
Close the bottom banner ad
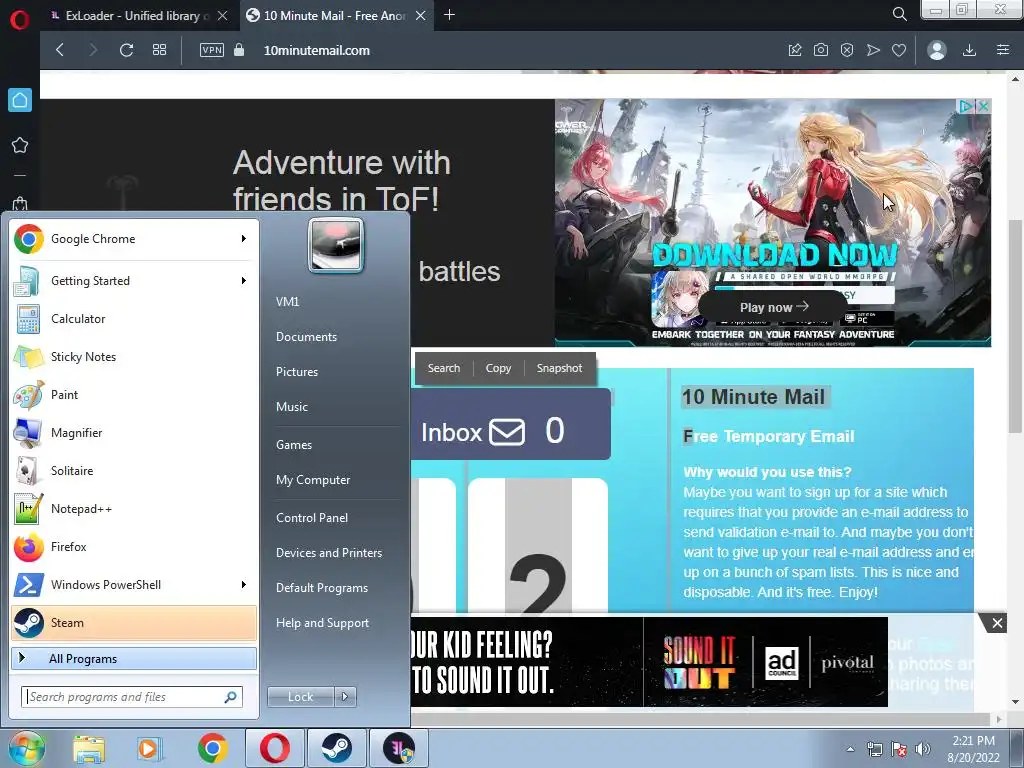tap(997, 623)
